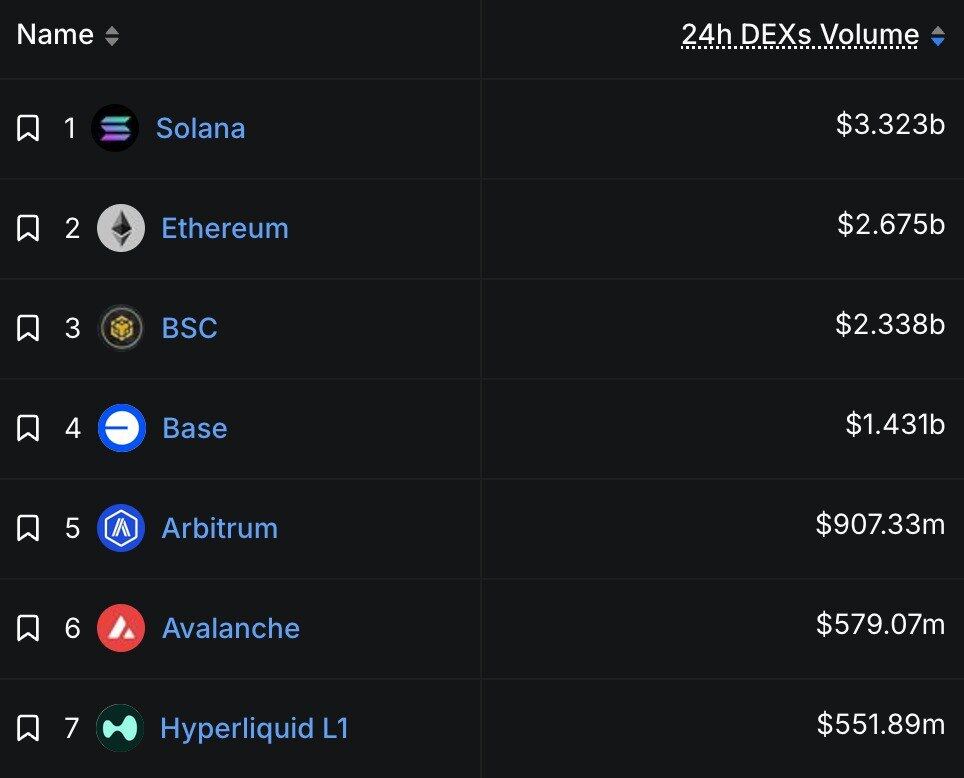Toggle bookmark for BSC
The height and width of the screenshot is (778, 964).
28,328
